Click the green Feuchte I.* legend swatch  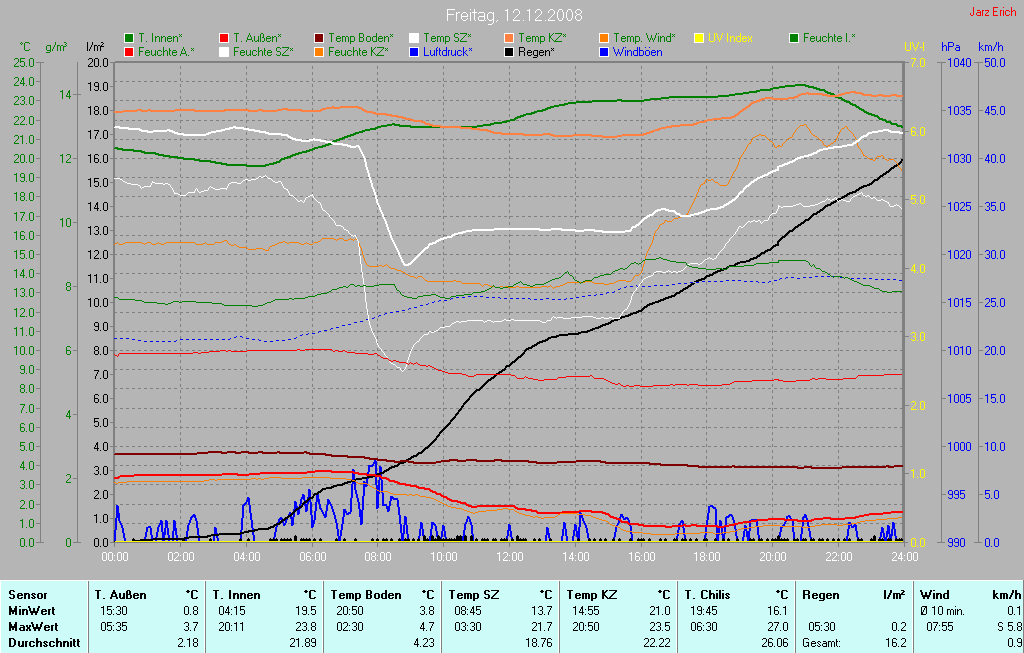[x=794, y=39]
